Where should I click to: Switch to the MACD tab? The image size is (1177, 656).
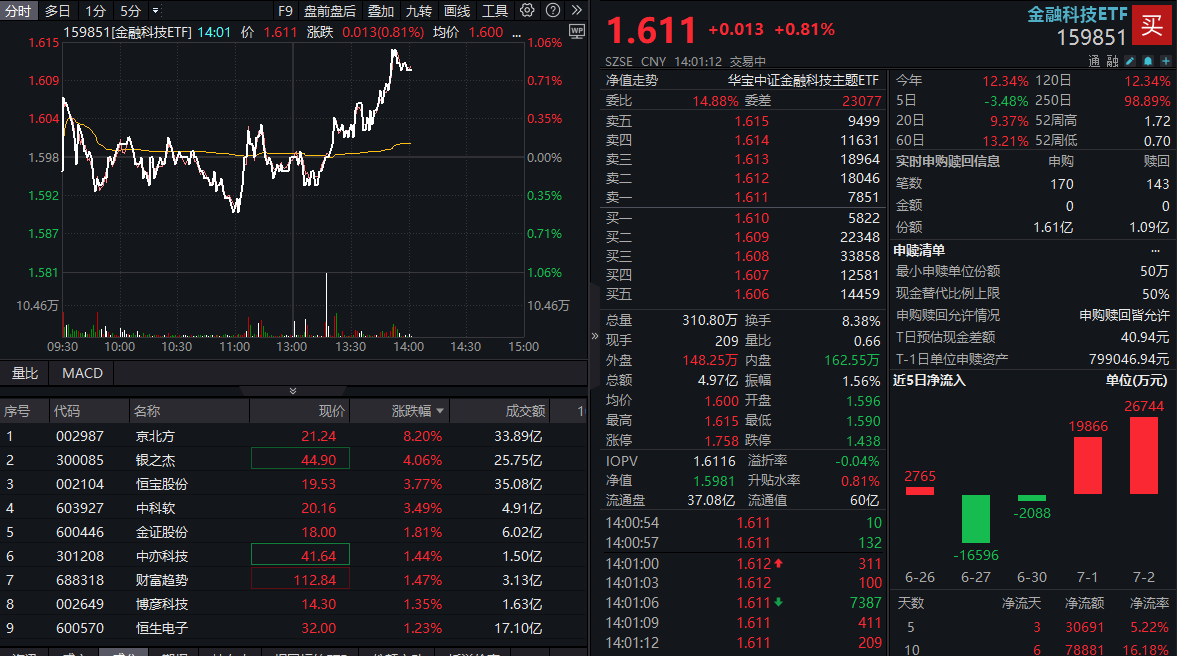click(x=81, y=373)
